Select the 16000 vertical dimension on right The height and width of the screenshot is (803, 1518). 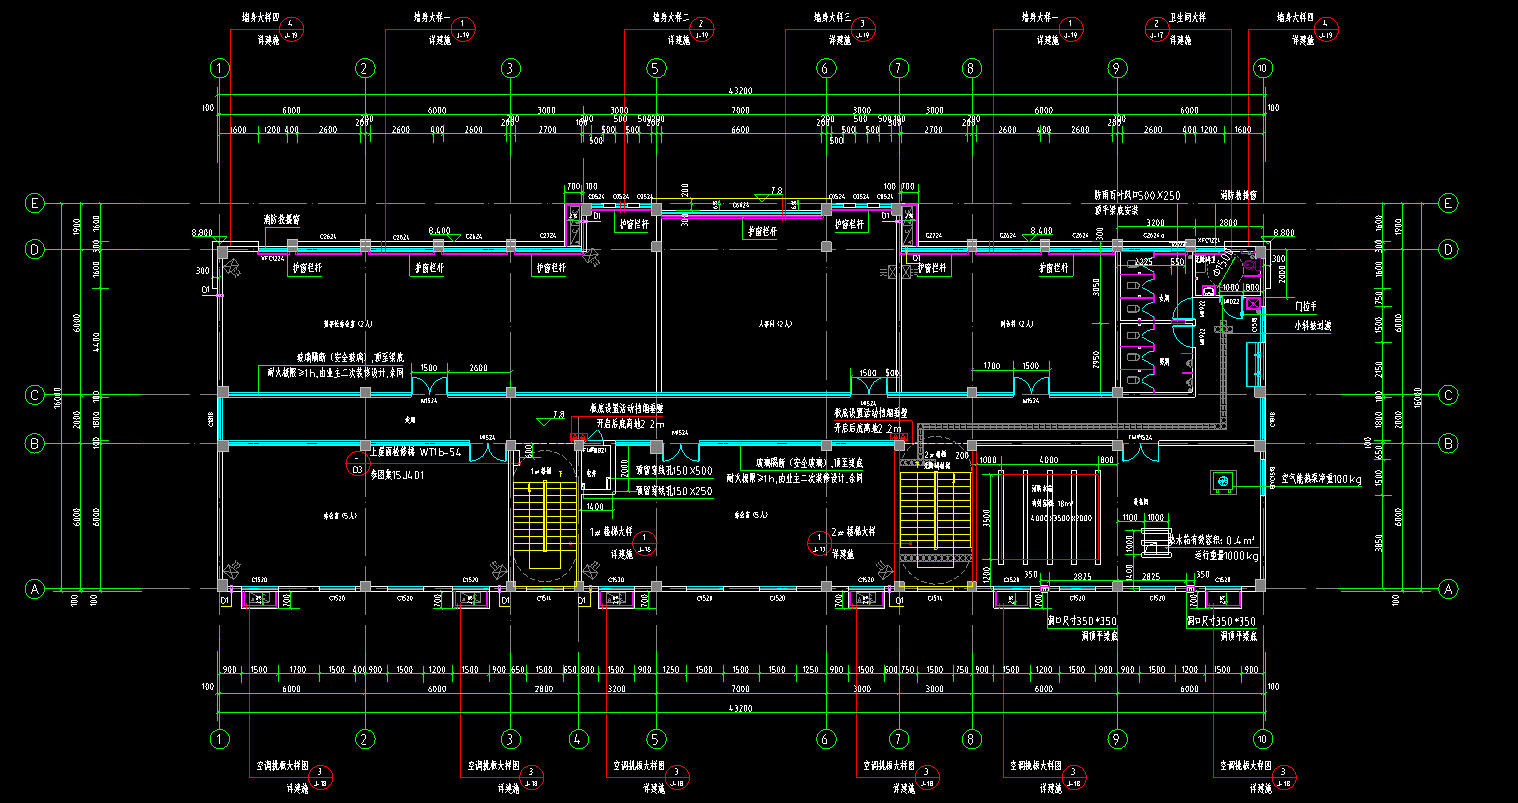pyautogui.click(x=1417, y=395)
